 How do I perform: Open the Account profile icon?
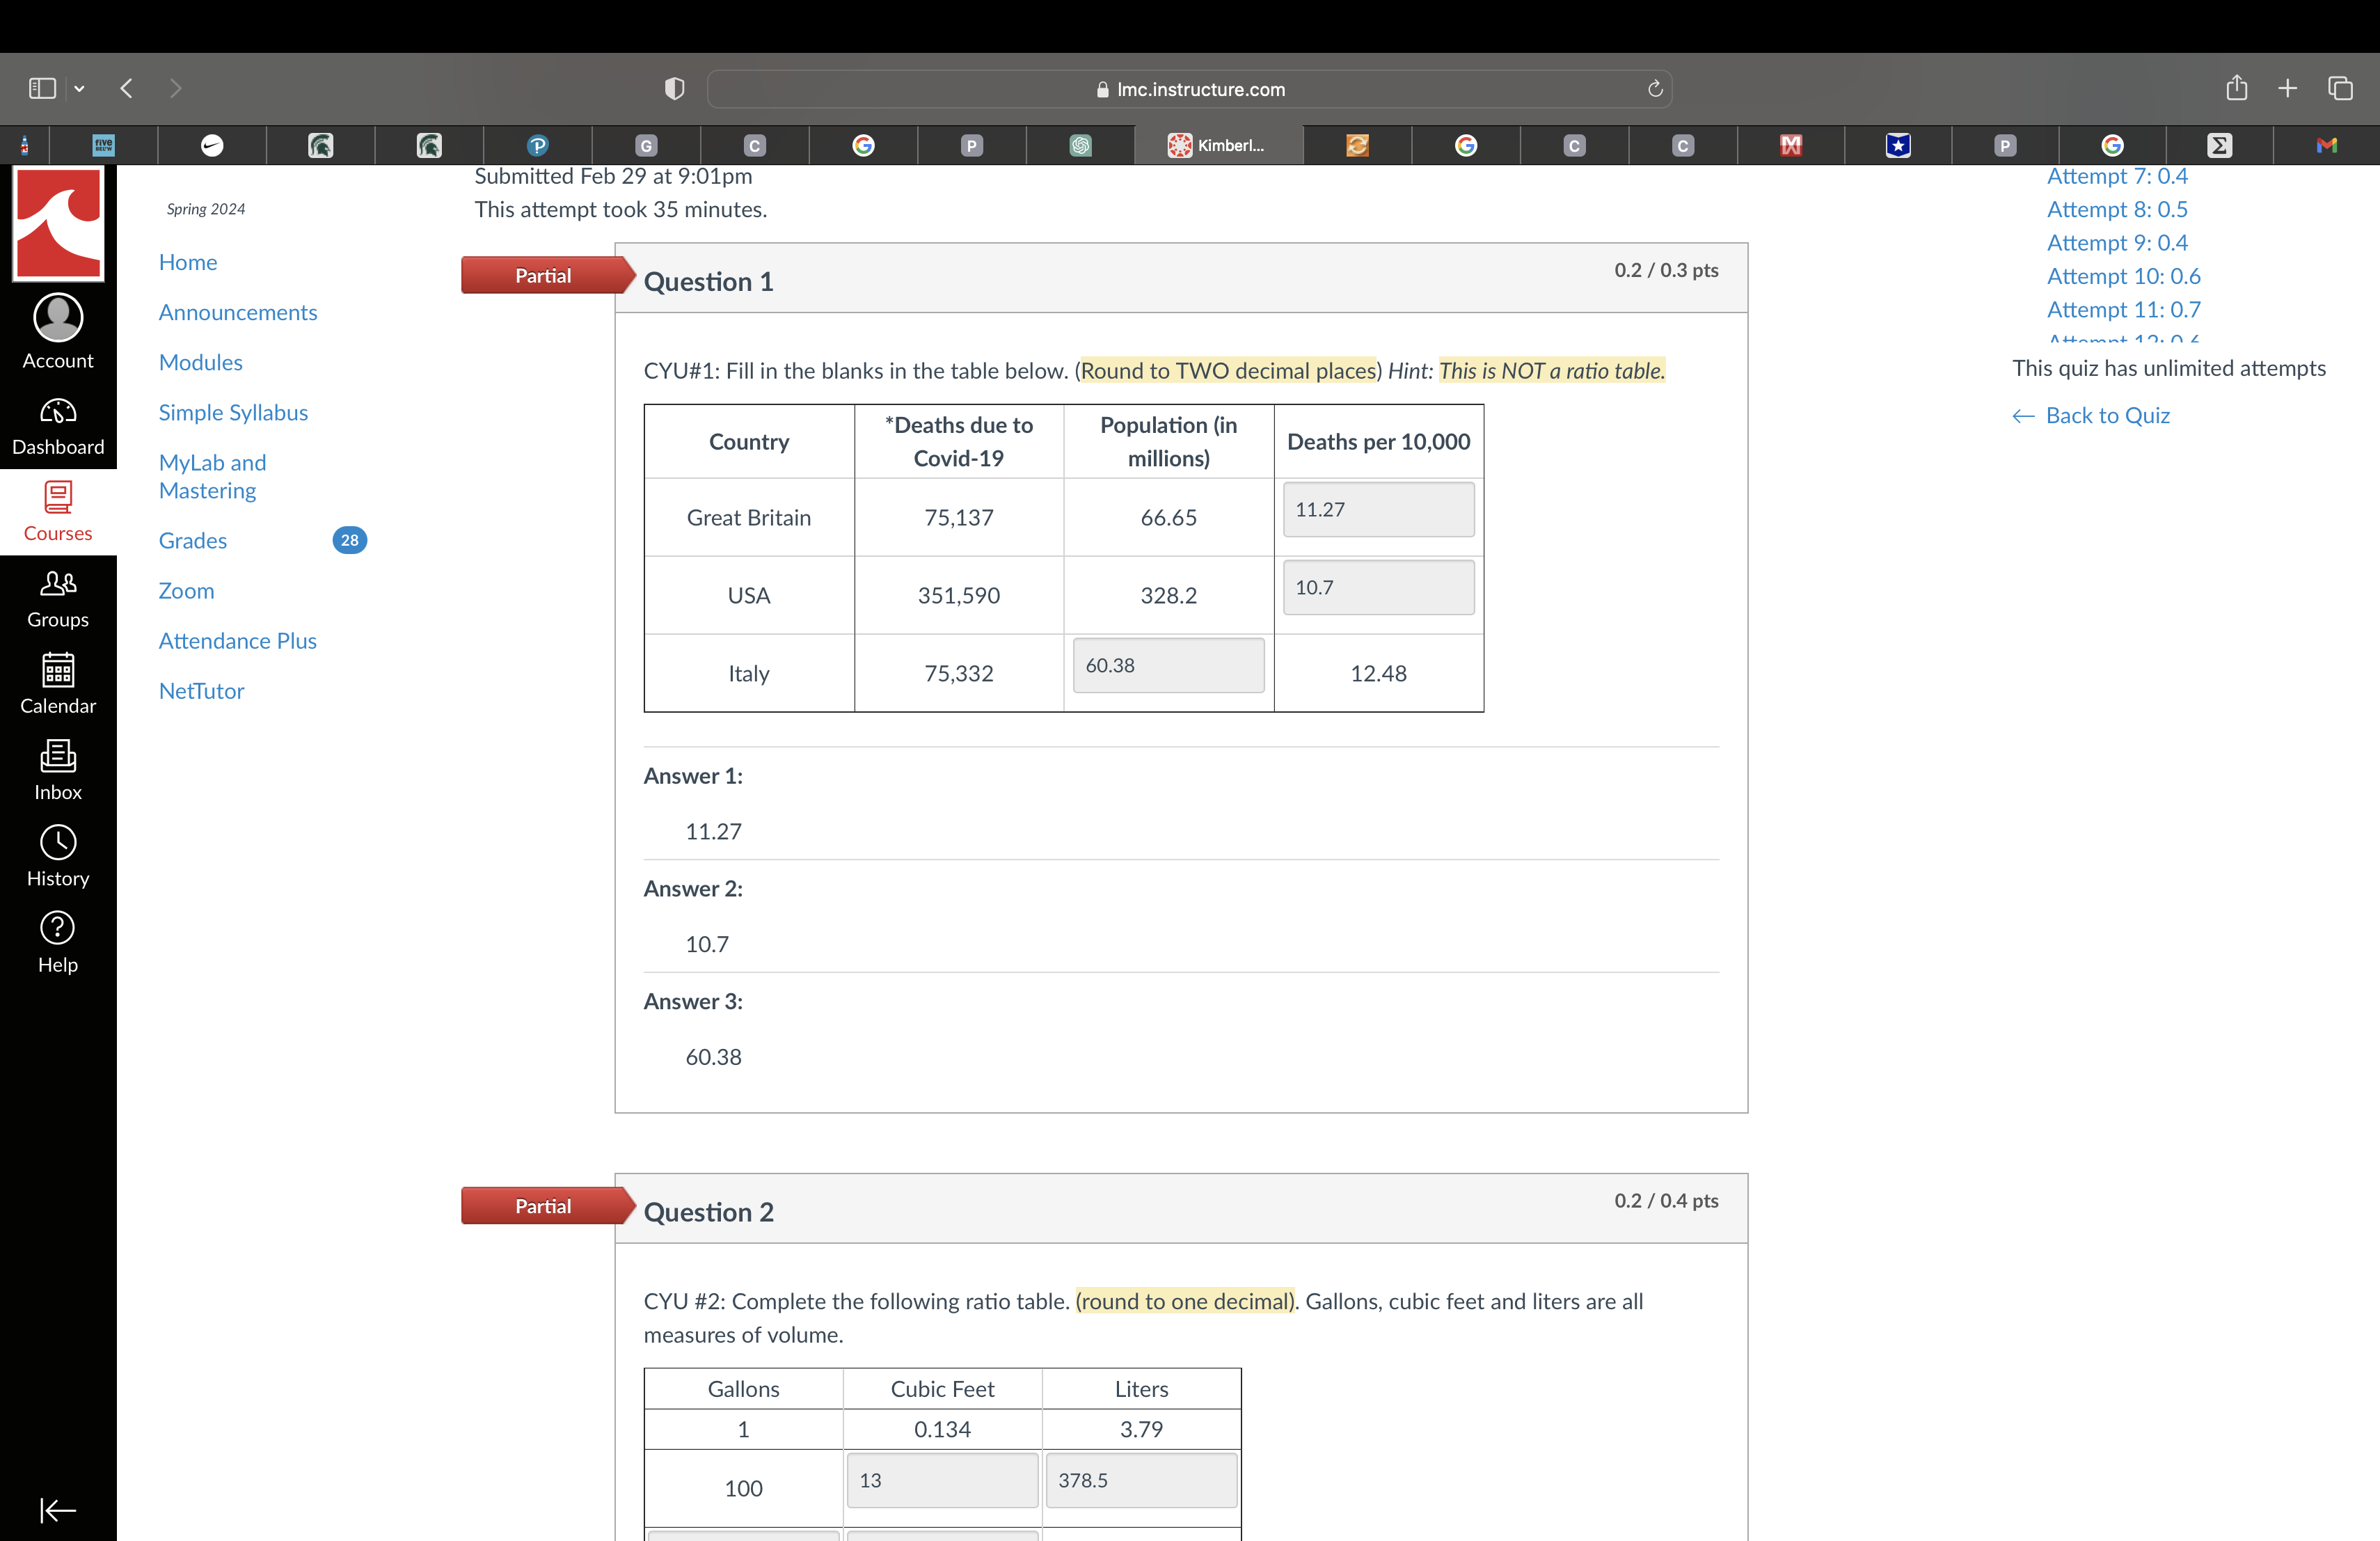(58, 319)
